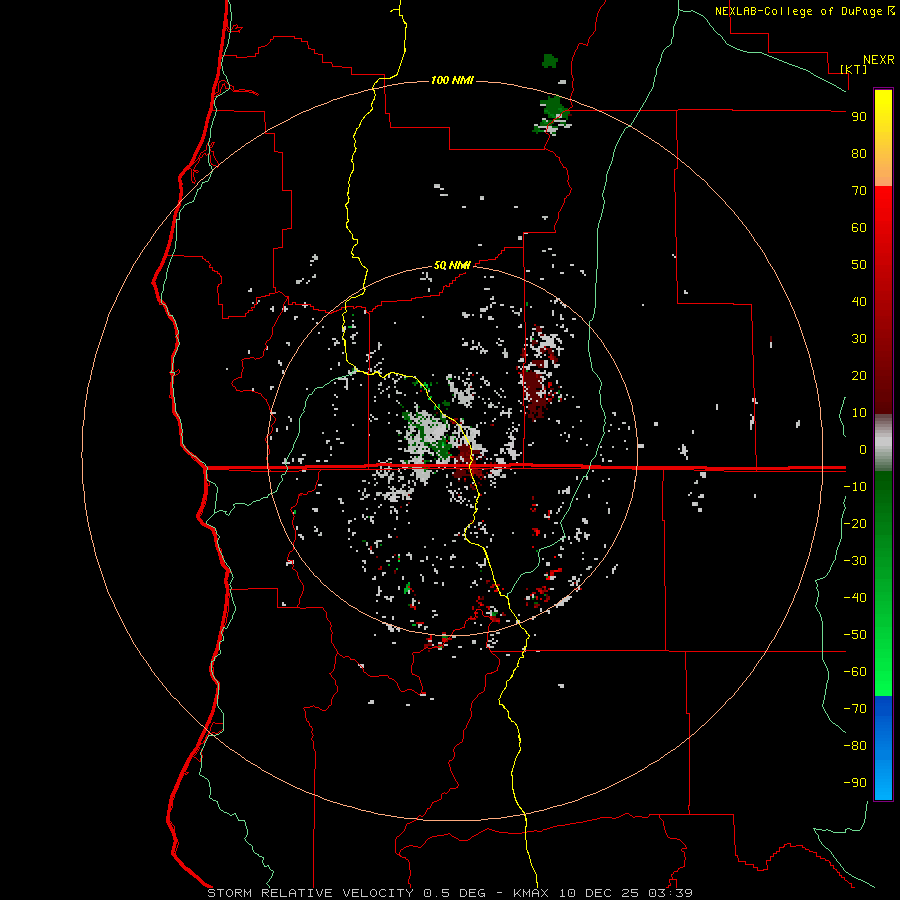
Task: Click the positive 20 value on the velocity scale
Action: click(x=859, y=376)
